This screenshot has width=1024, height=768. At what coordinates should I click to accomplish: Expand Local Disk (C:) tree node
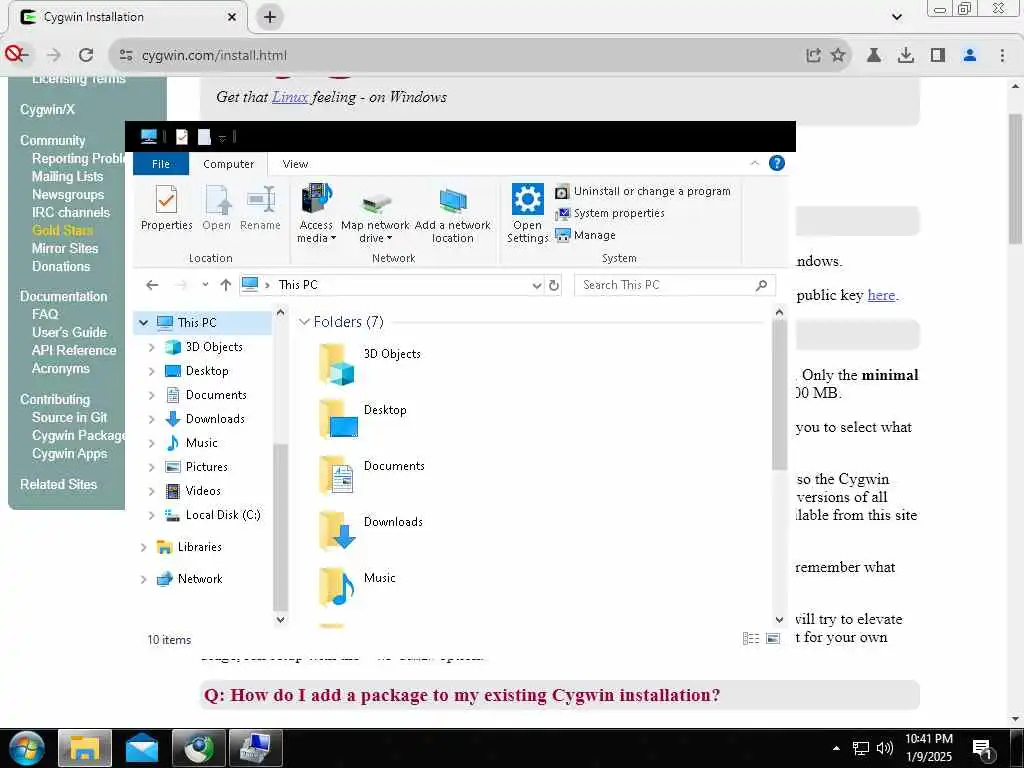pos(152,515)
